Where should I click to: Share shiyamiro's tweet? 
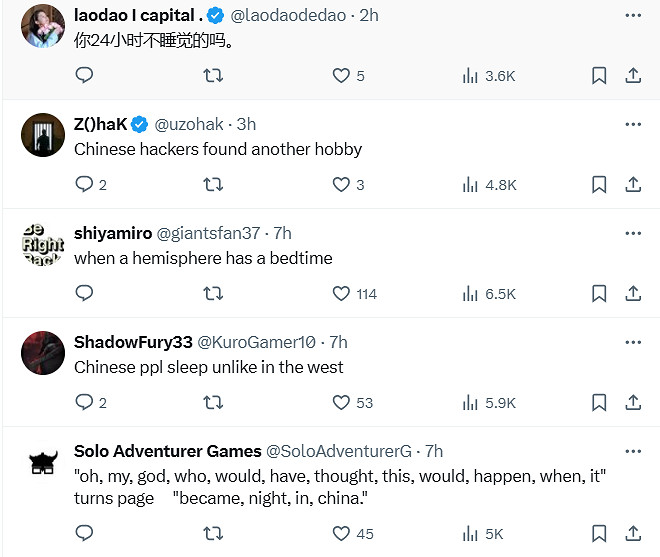pyautogui.click(x=632, y=293)
